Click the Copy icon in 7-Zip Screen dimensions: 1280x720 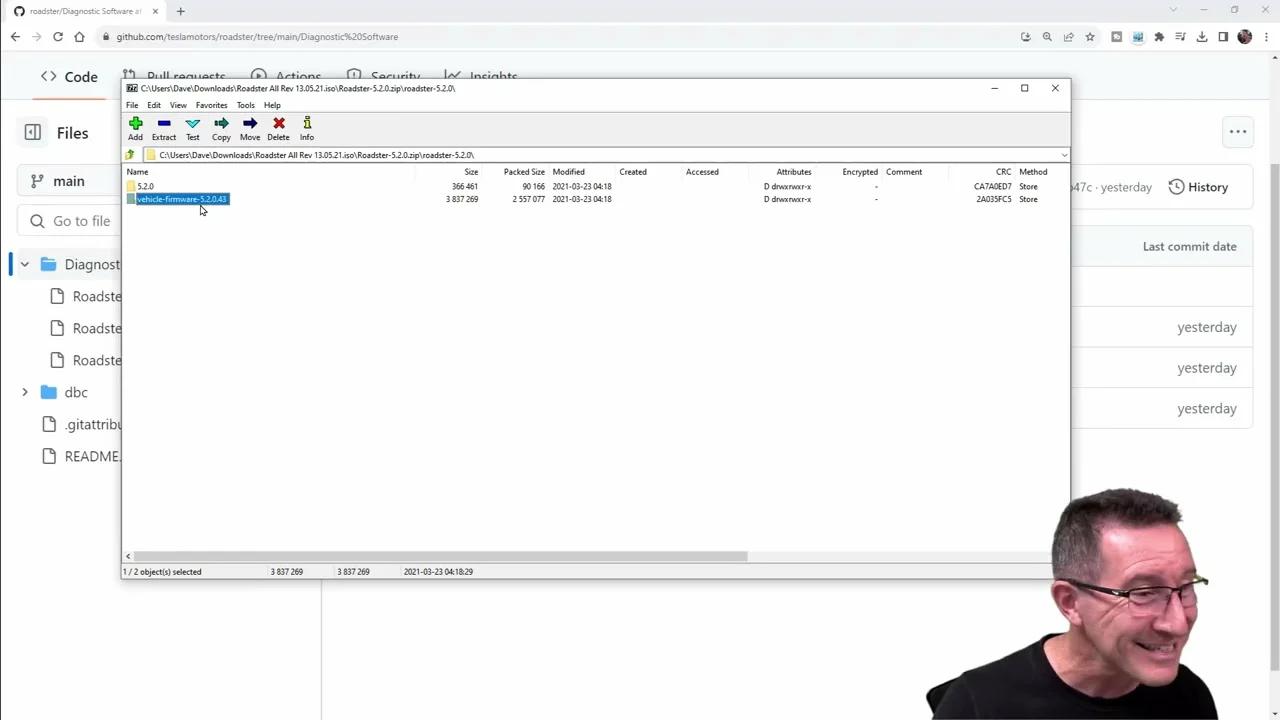pyautogui.click(x=220, y=127)
